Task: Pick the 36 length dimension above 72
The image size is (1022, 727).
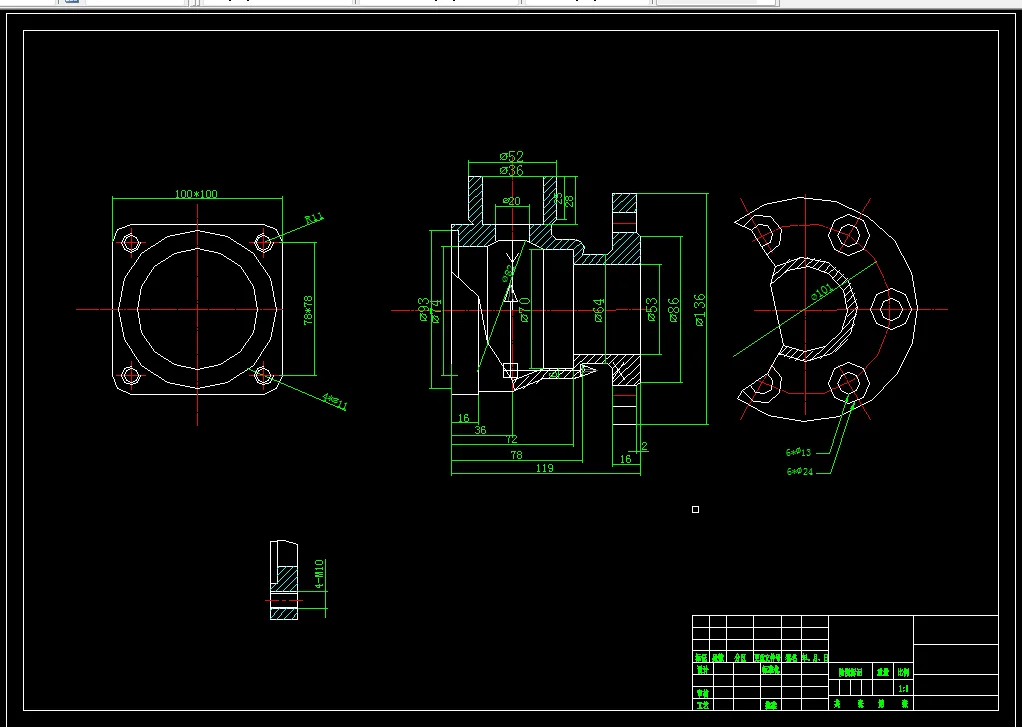Action: (480, 430)
